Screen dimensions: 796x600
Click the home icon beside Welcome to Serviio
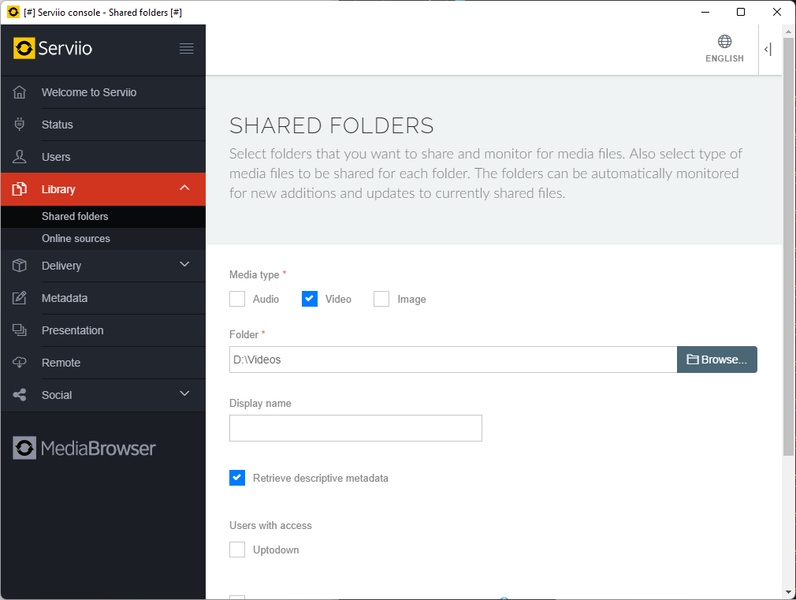(x=19, y=92)
